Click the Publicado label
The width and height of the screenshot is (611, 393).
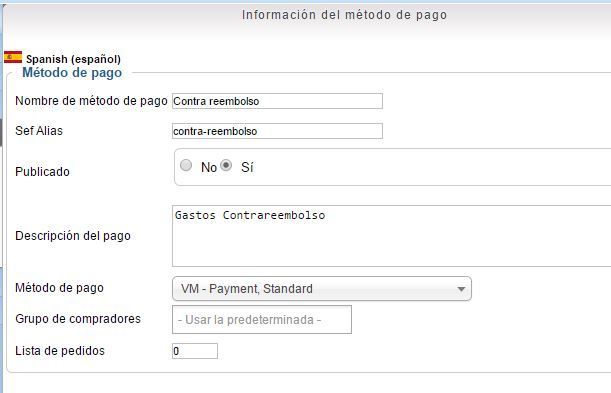pyautogui.click(x=42, y=172)
